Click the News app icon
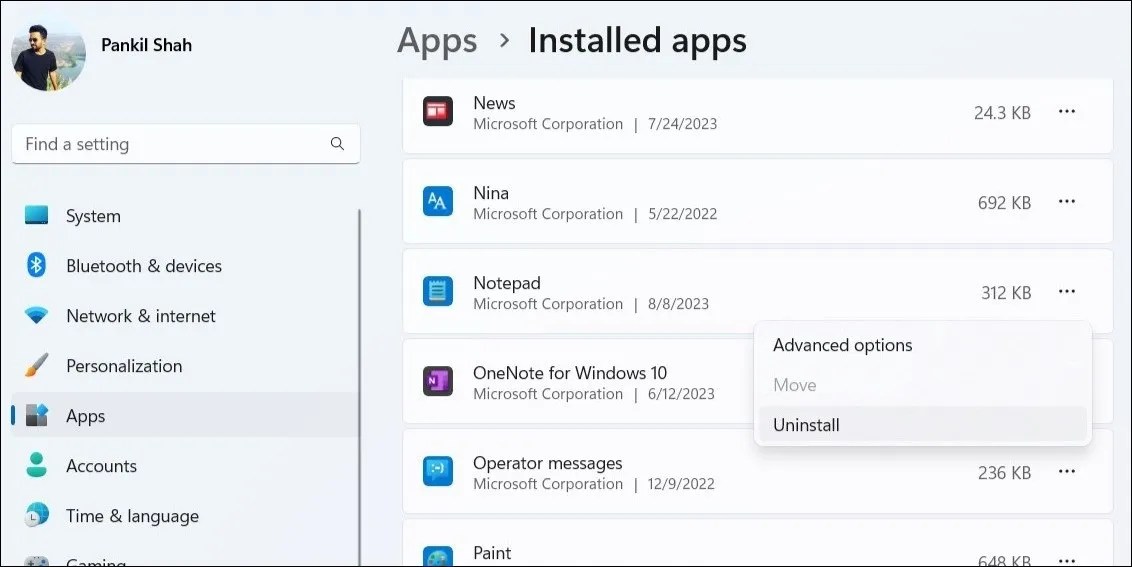 pos(437,111)
